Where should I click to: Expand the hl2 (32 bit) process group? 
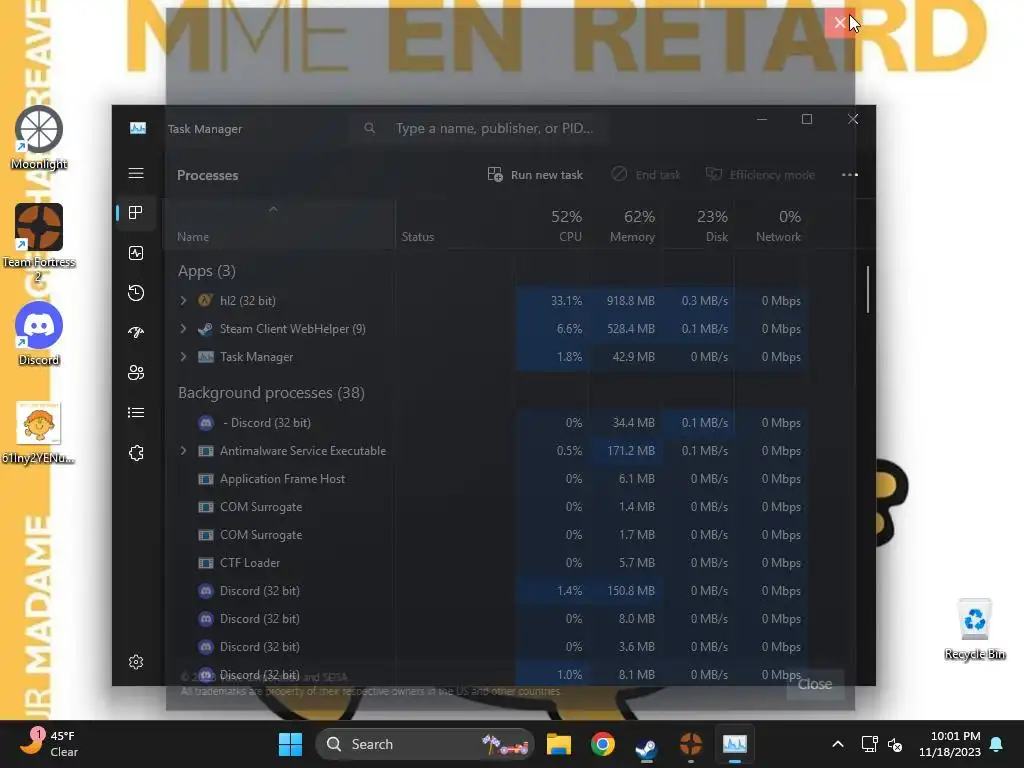click(x=184, y=300)
